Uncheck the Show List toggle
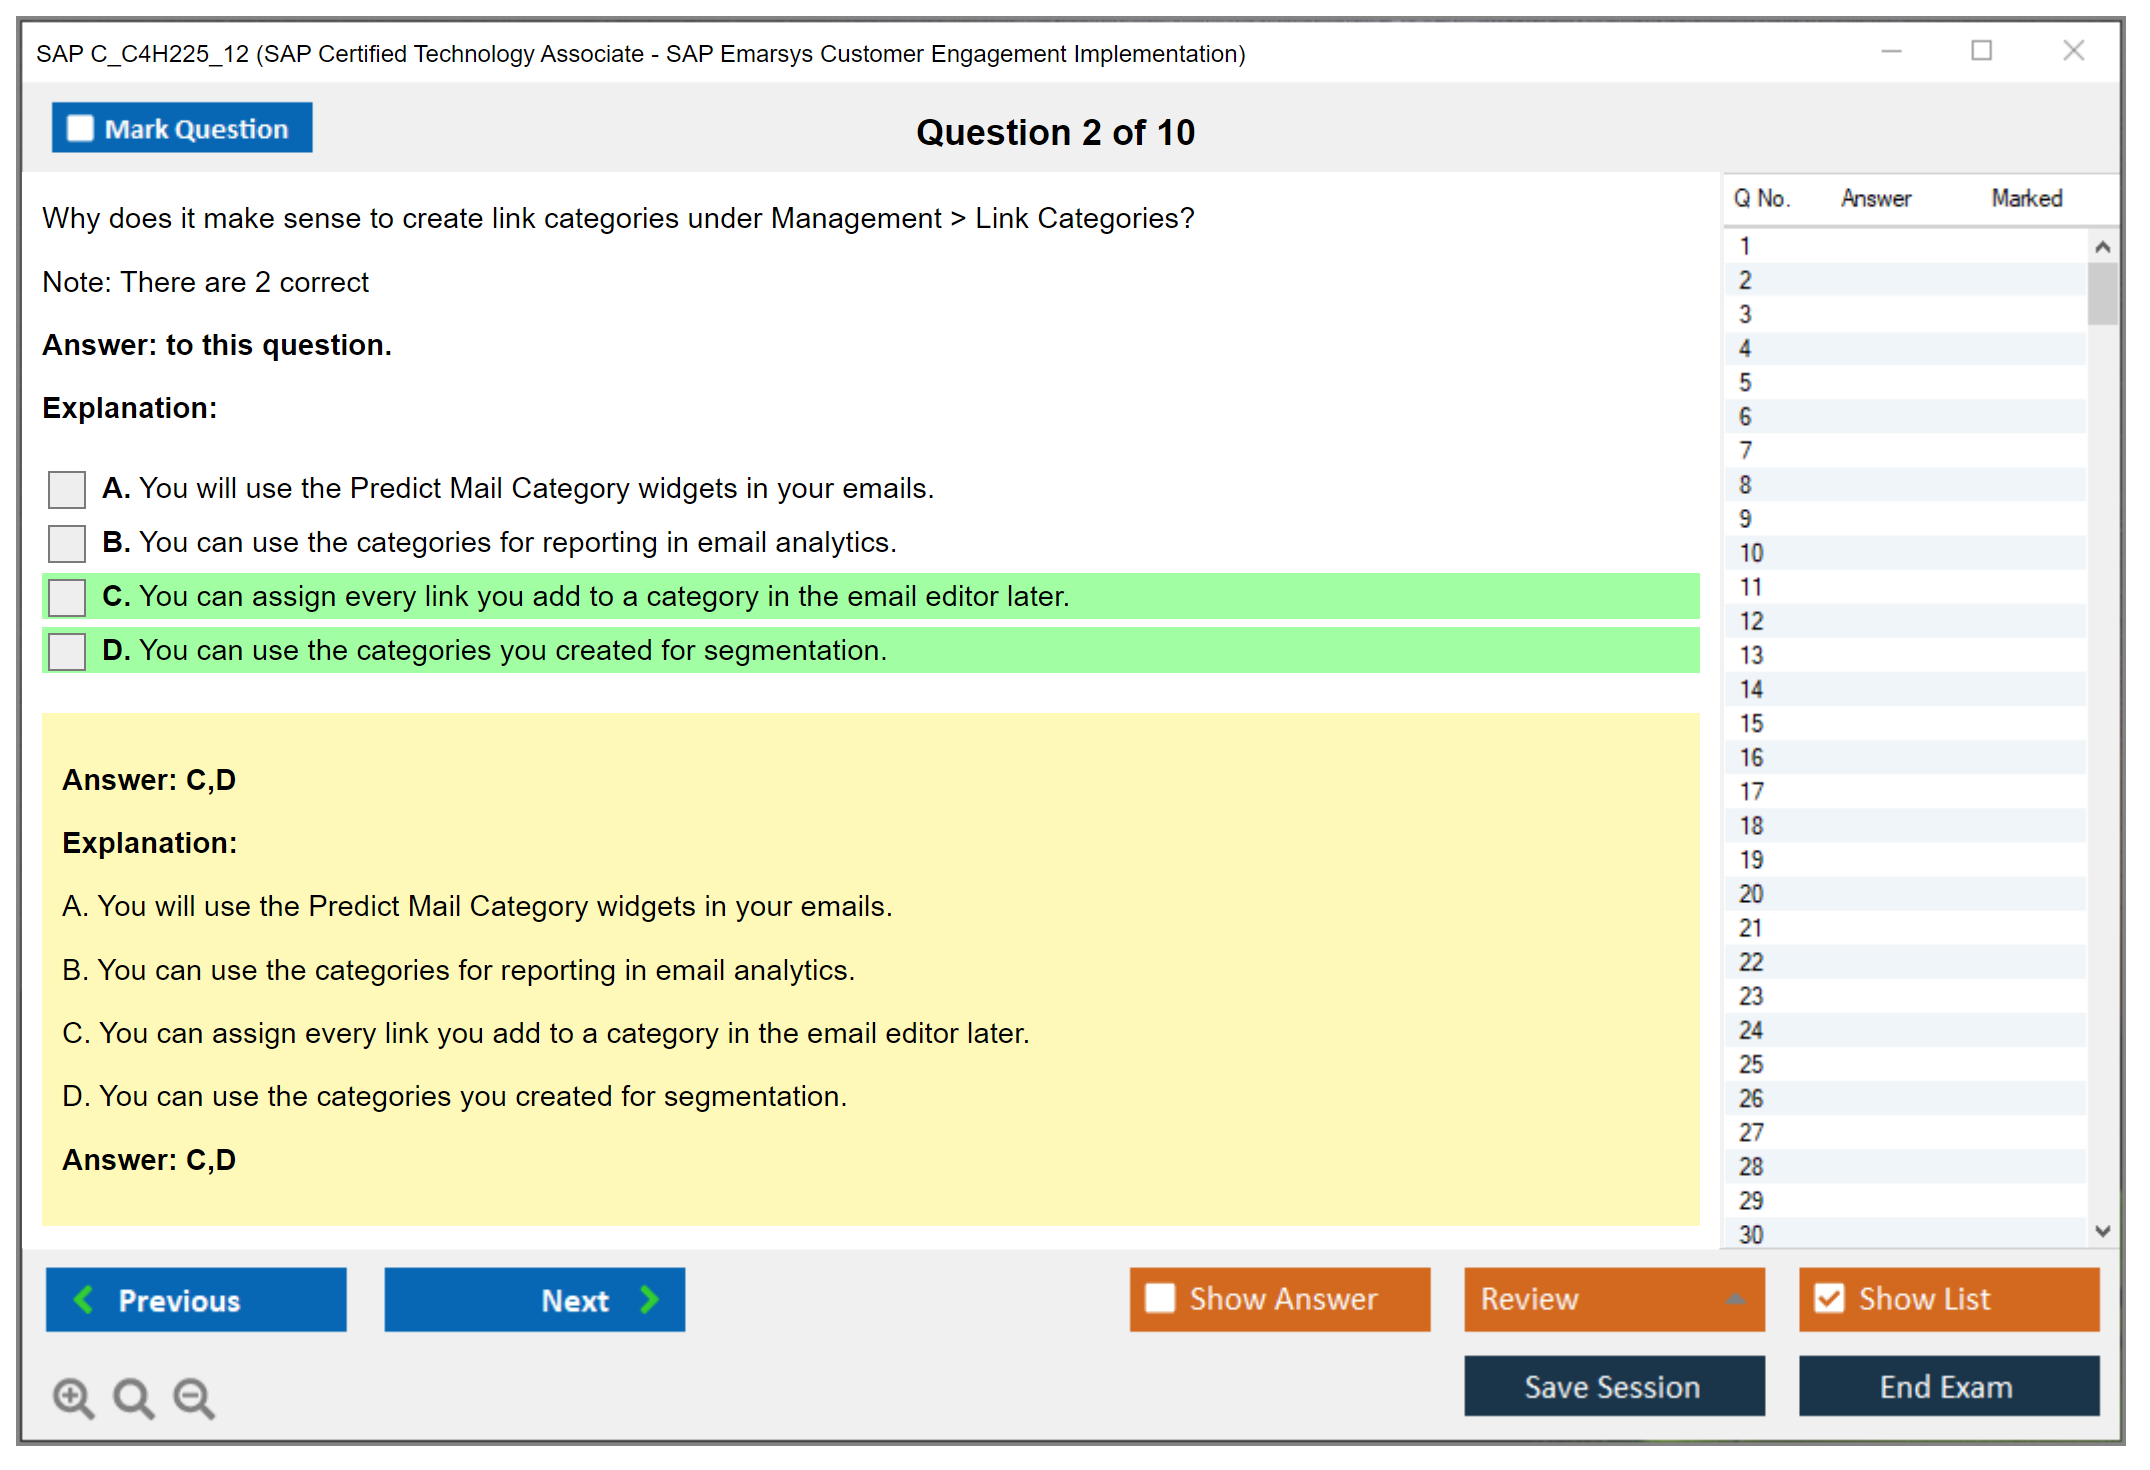This screenshot has width=2150, height=1470. 1829,1298
